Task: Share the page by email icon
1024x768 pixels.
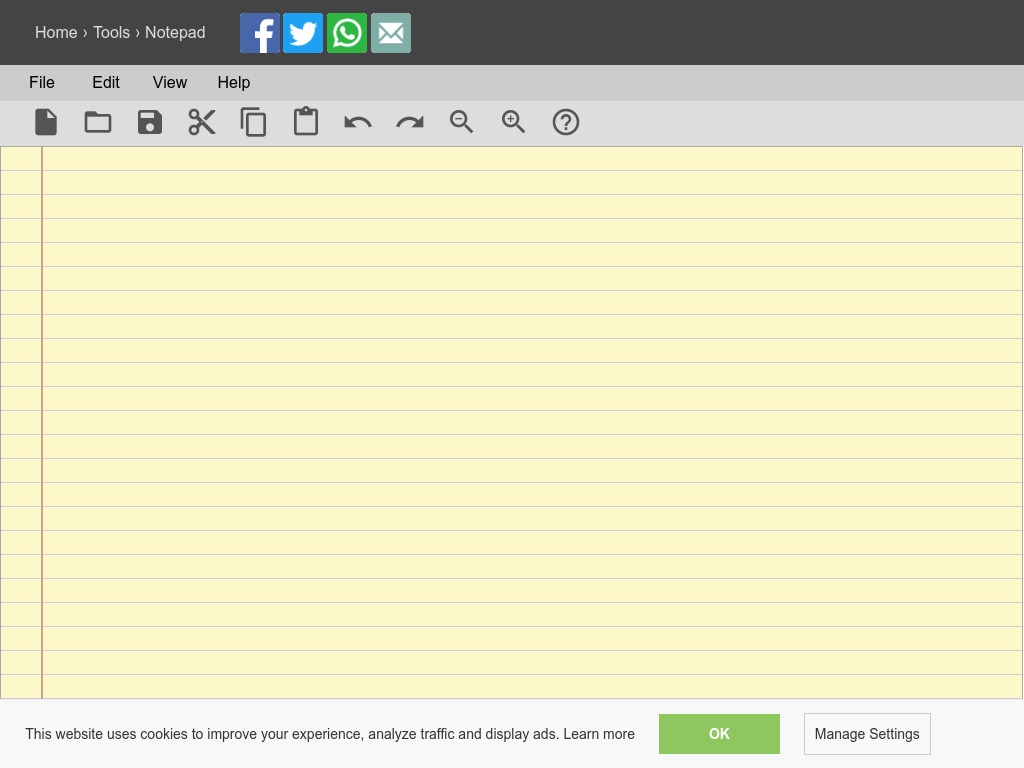Action: pyautogui.click(x=391, y=33)
